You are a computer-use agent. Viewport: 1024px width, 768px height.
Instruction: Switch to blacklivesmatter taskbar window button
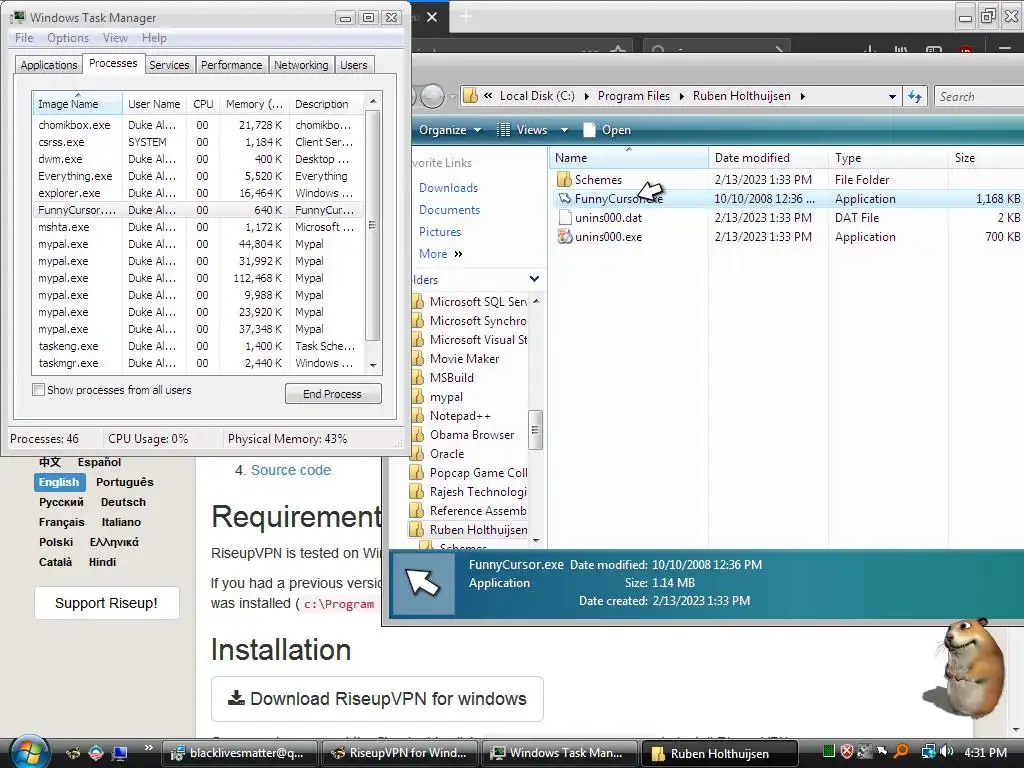pyautogui.click(x=239, y=753)
